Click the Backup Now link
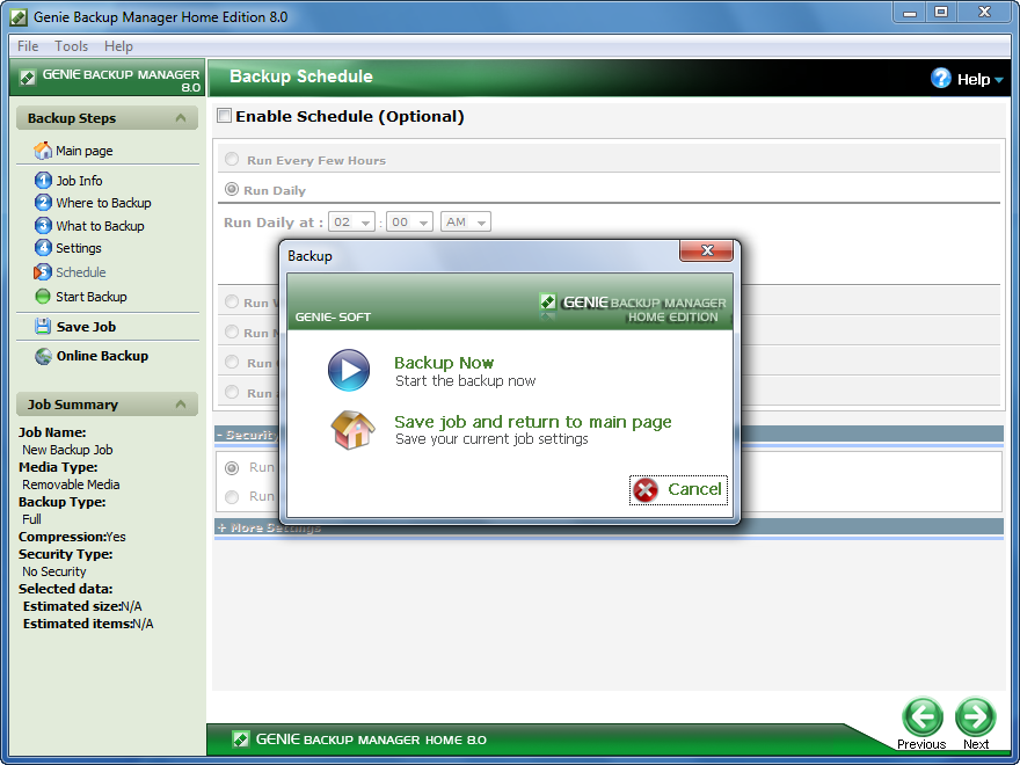This screenshot has height=765, width=1020. click(x=444, y=362)
